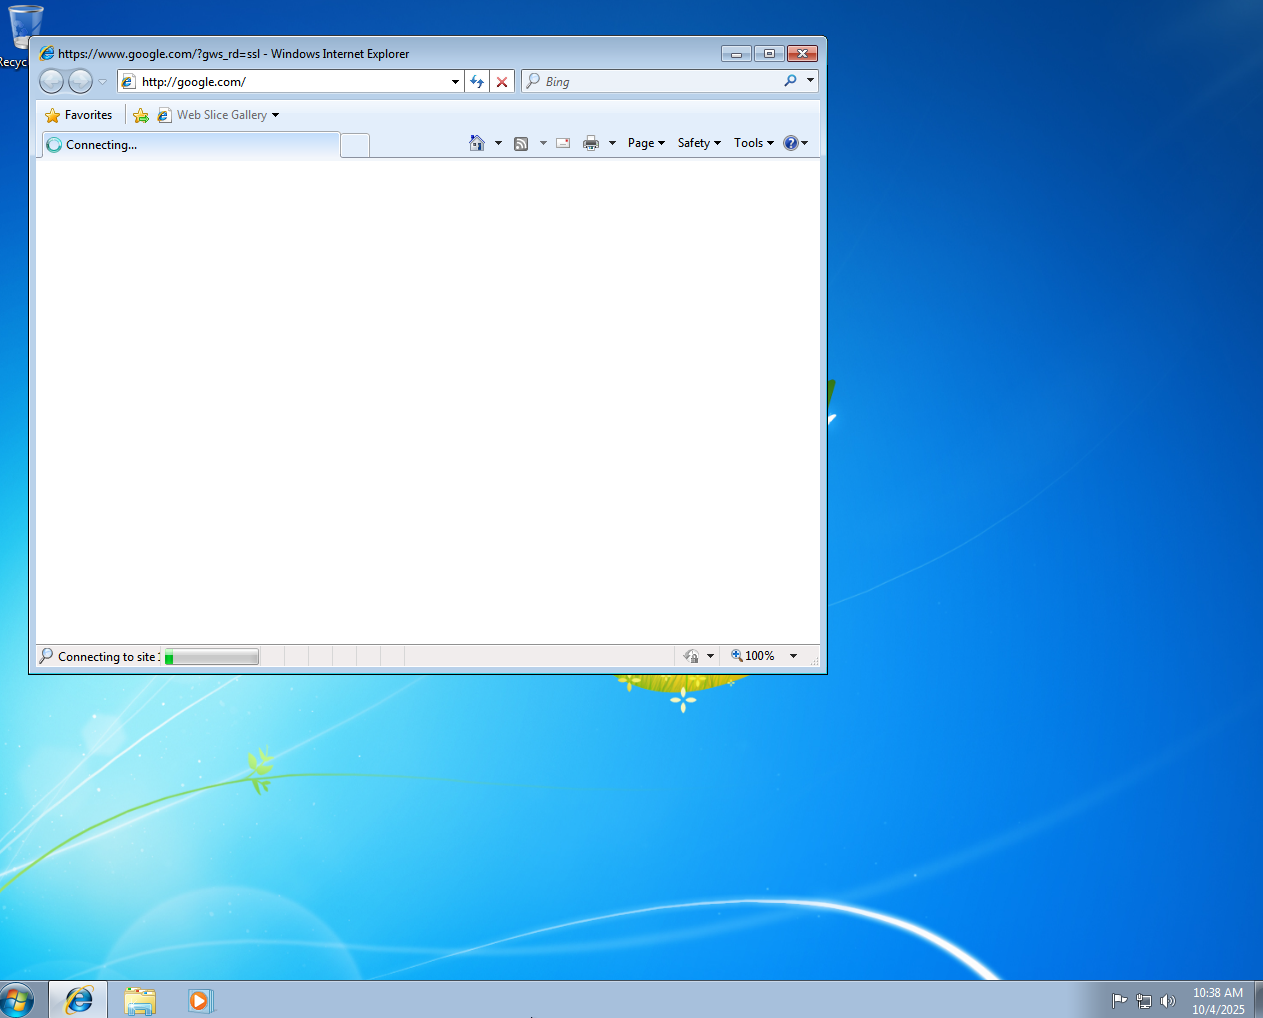Open the Web Slice Gallery link
This screenshot has height=1018, width=1263.
(213, 115)
